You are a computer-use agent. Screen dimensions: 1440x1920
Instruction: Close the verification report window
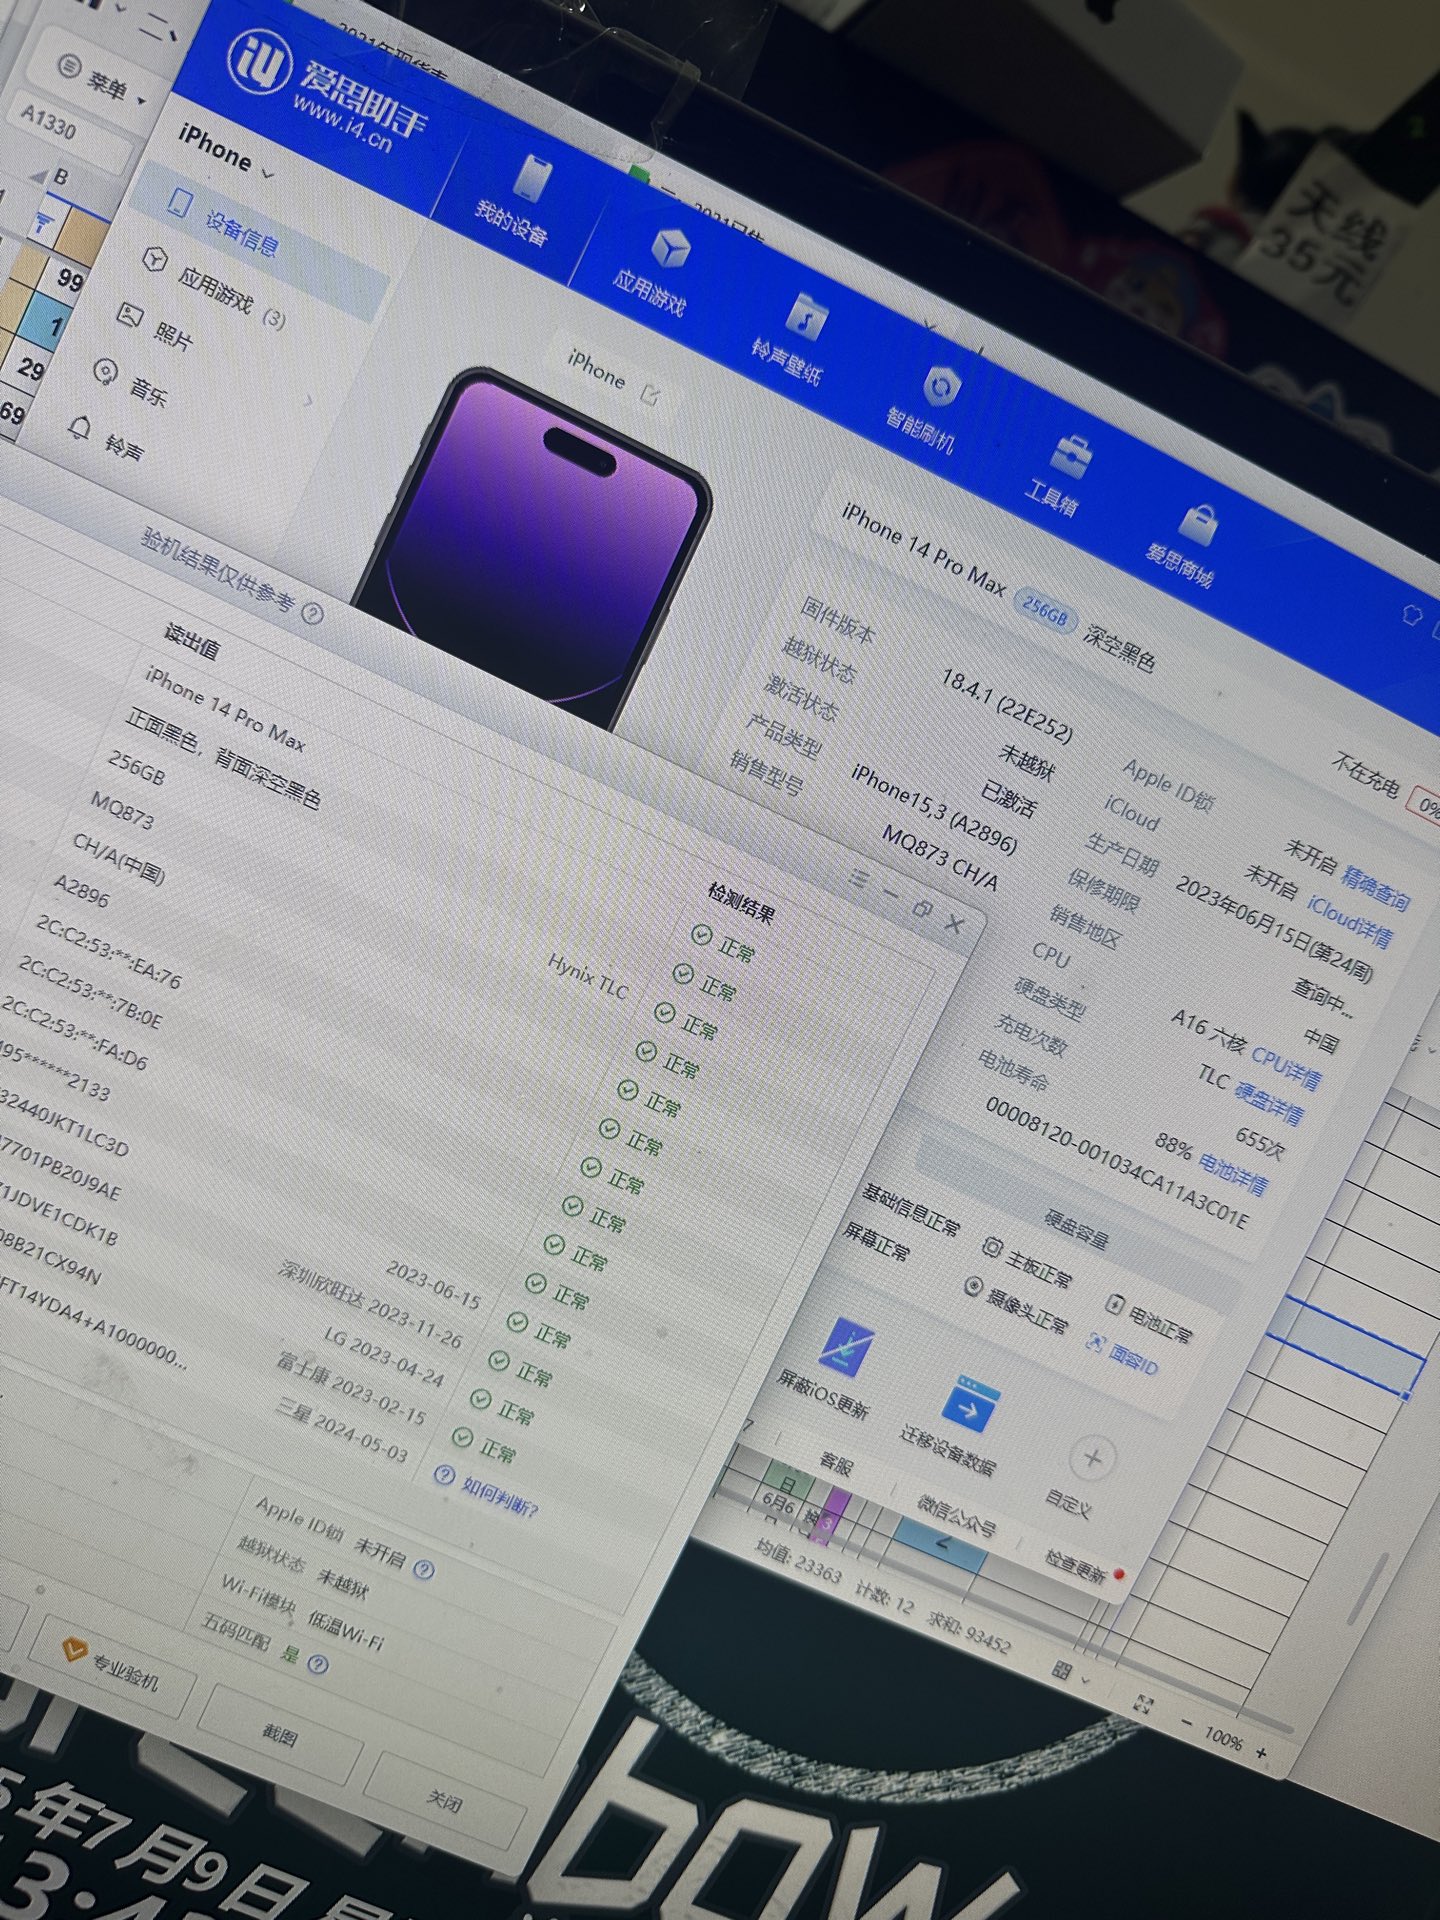[x=955, y=923]
